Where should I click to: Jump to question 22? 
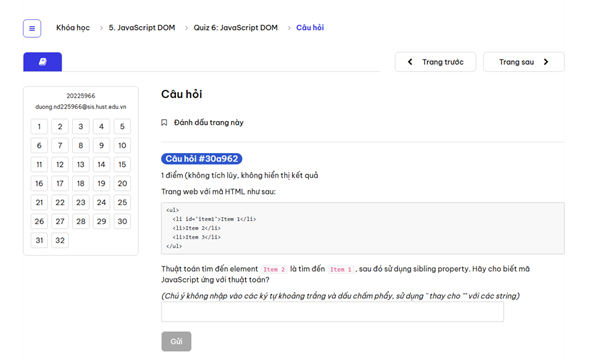click(60, 202)
